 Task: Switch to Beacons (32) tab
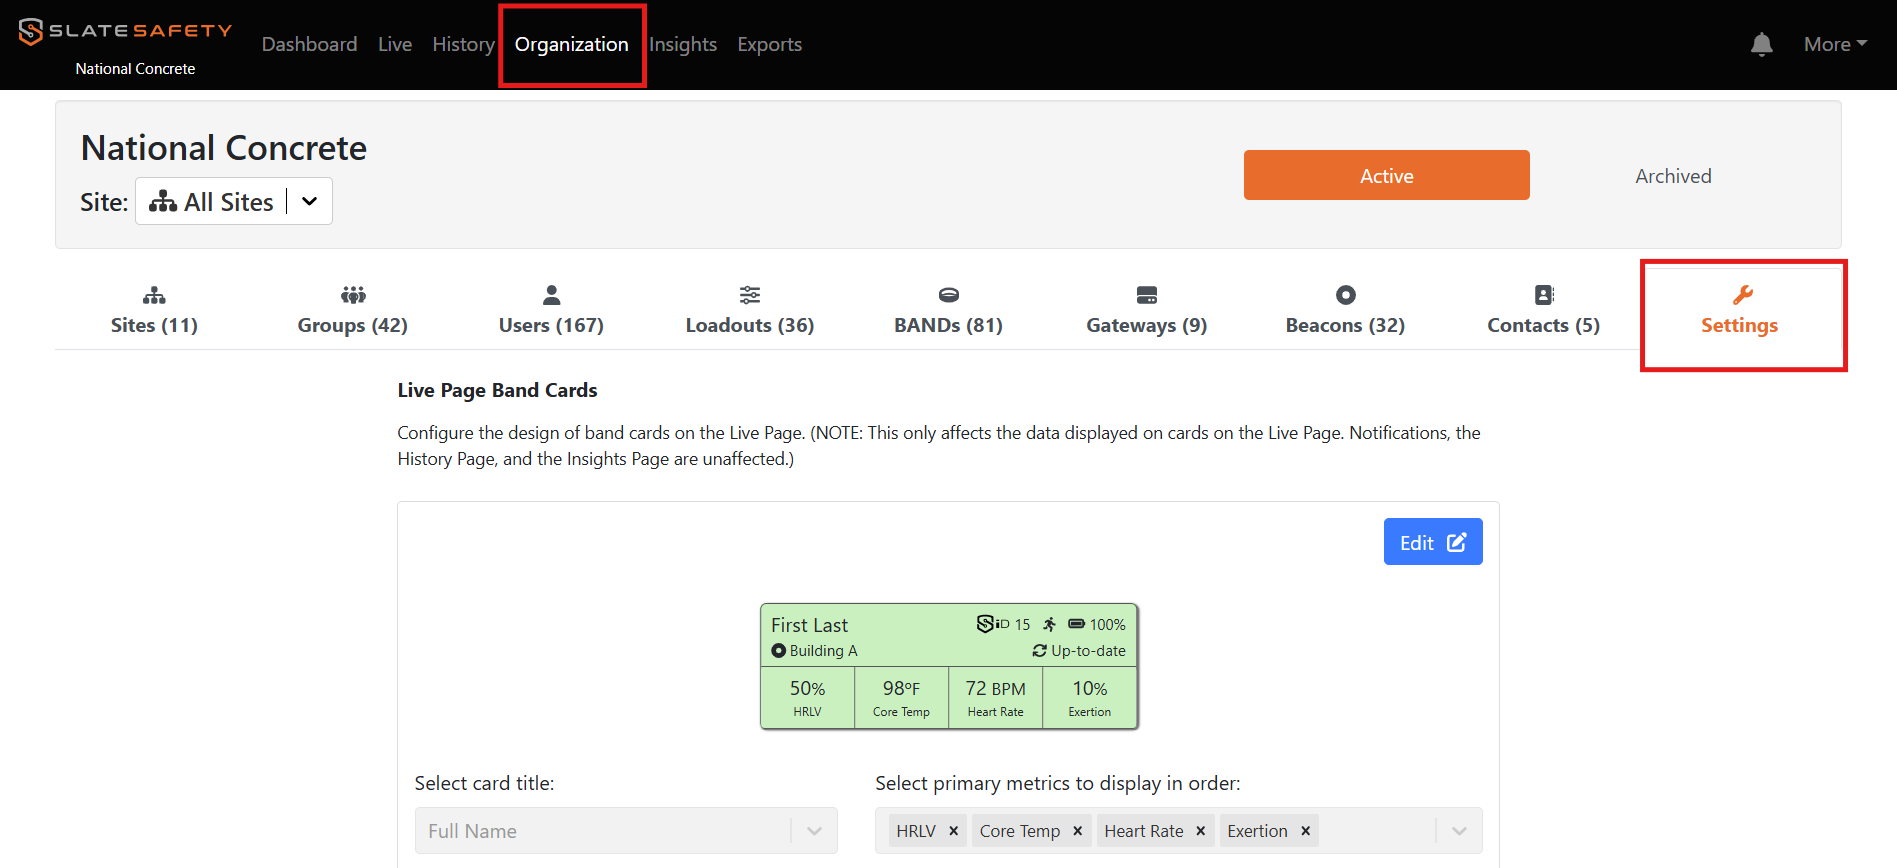(x=1346, y=310)
